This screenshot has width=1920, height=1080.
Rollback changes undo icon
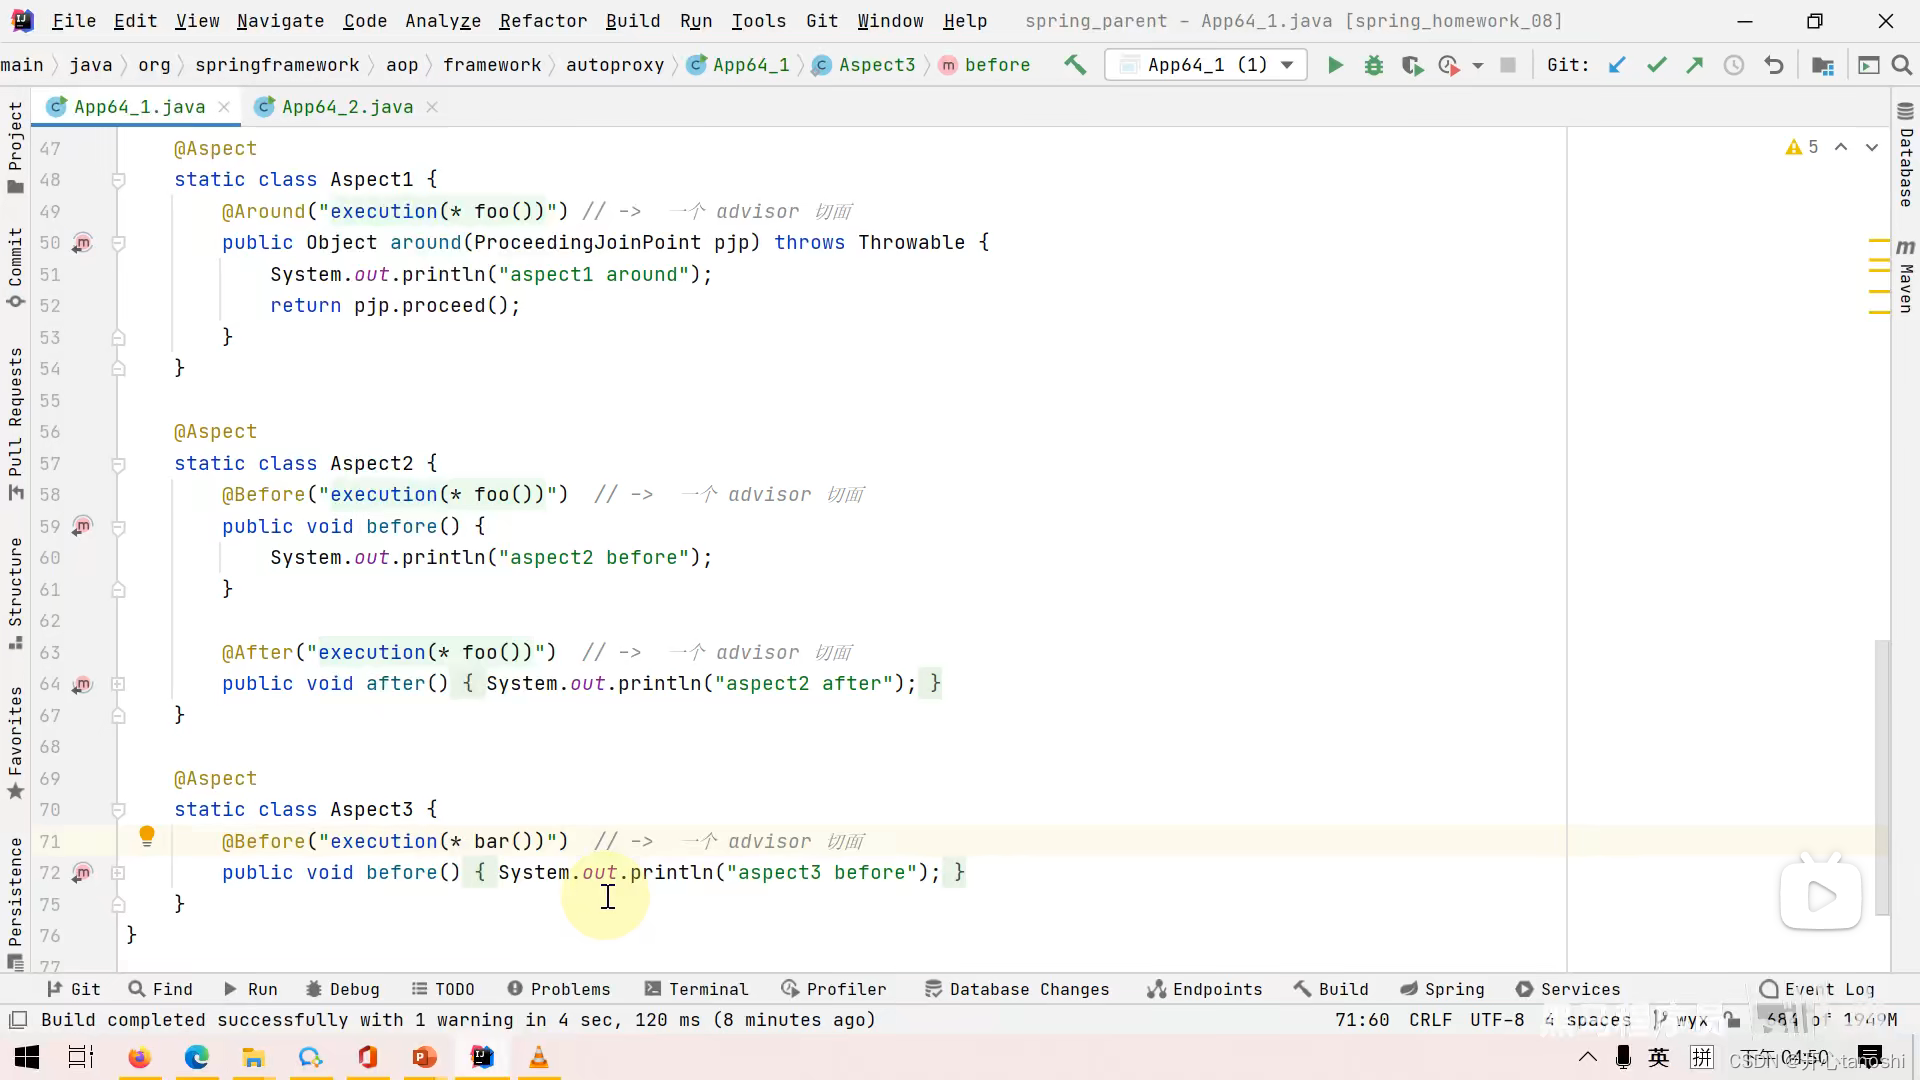(x=1774, y=66)
